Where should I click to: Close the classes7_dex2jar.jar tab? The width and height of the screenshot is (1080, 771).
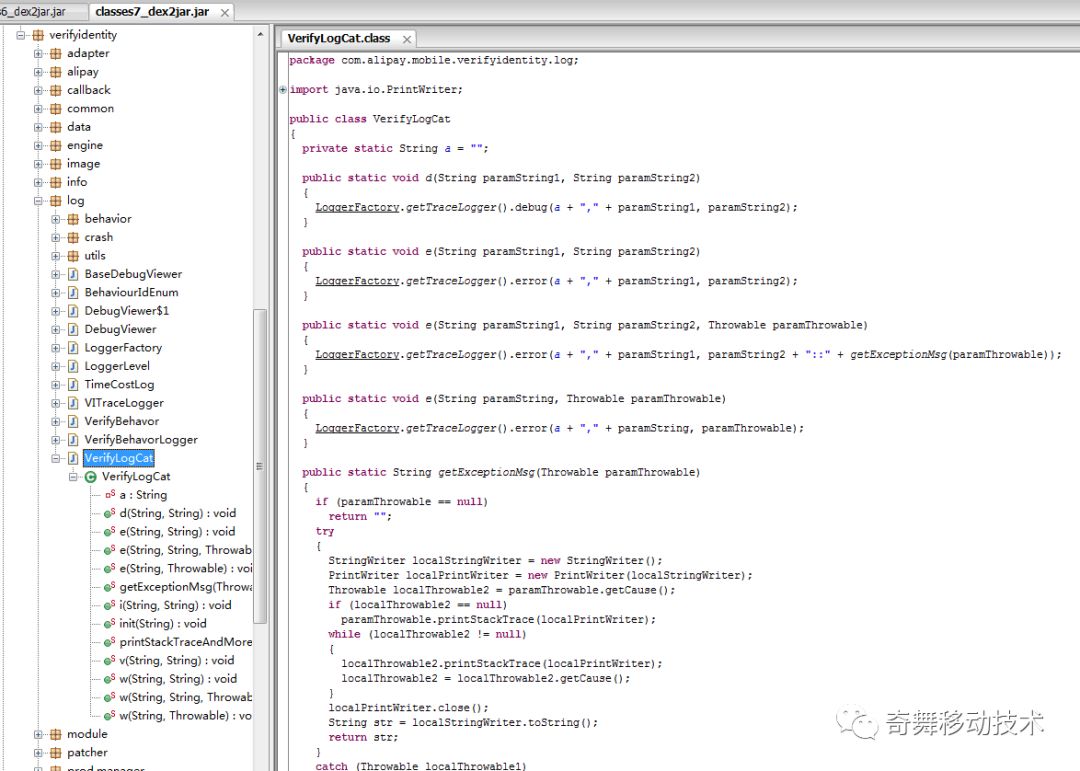225,12
